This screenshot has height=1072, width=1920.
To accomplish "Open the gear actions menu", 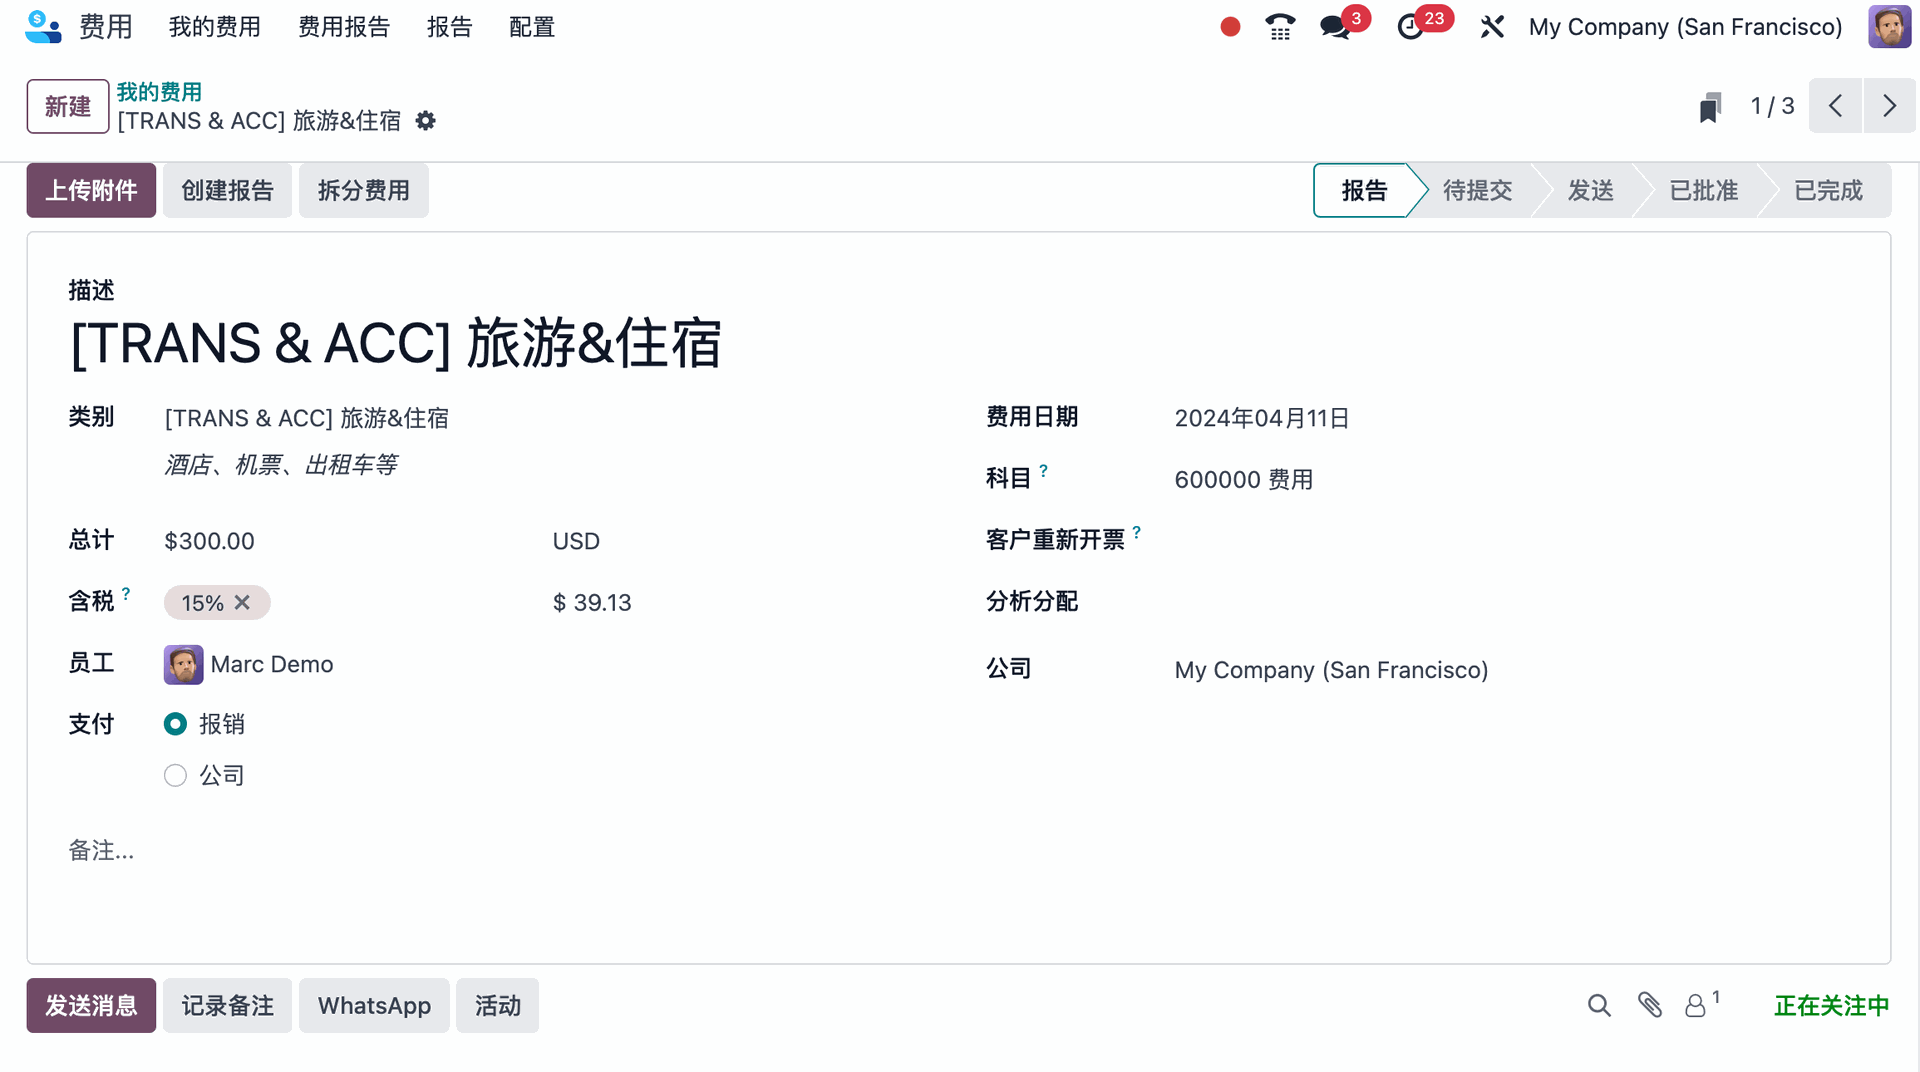I will (x=426, y=121).
